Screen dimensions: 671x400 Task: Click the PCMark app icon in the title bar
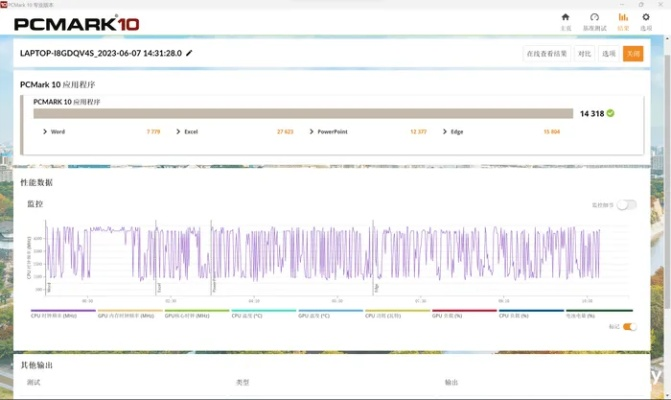click(x=5, y=4)
